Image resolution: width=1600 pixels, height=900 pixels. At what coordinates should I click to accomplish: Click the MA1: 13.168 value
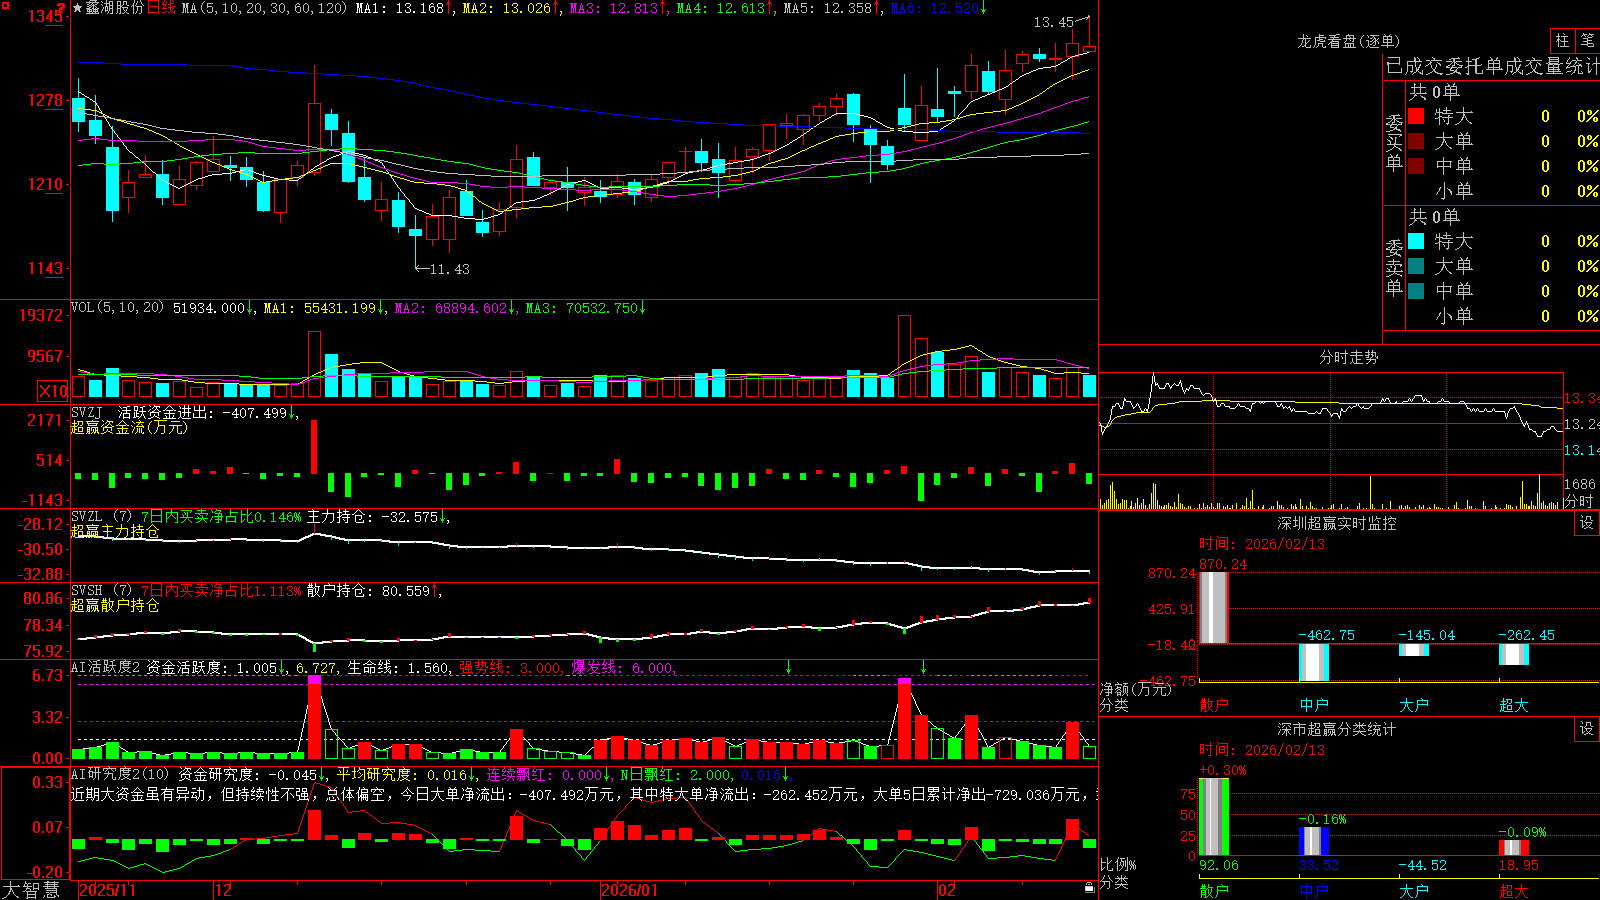pos(400,8)
